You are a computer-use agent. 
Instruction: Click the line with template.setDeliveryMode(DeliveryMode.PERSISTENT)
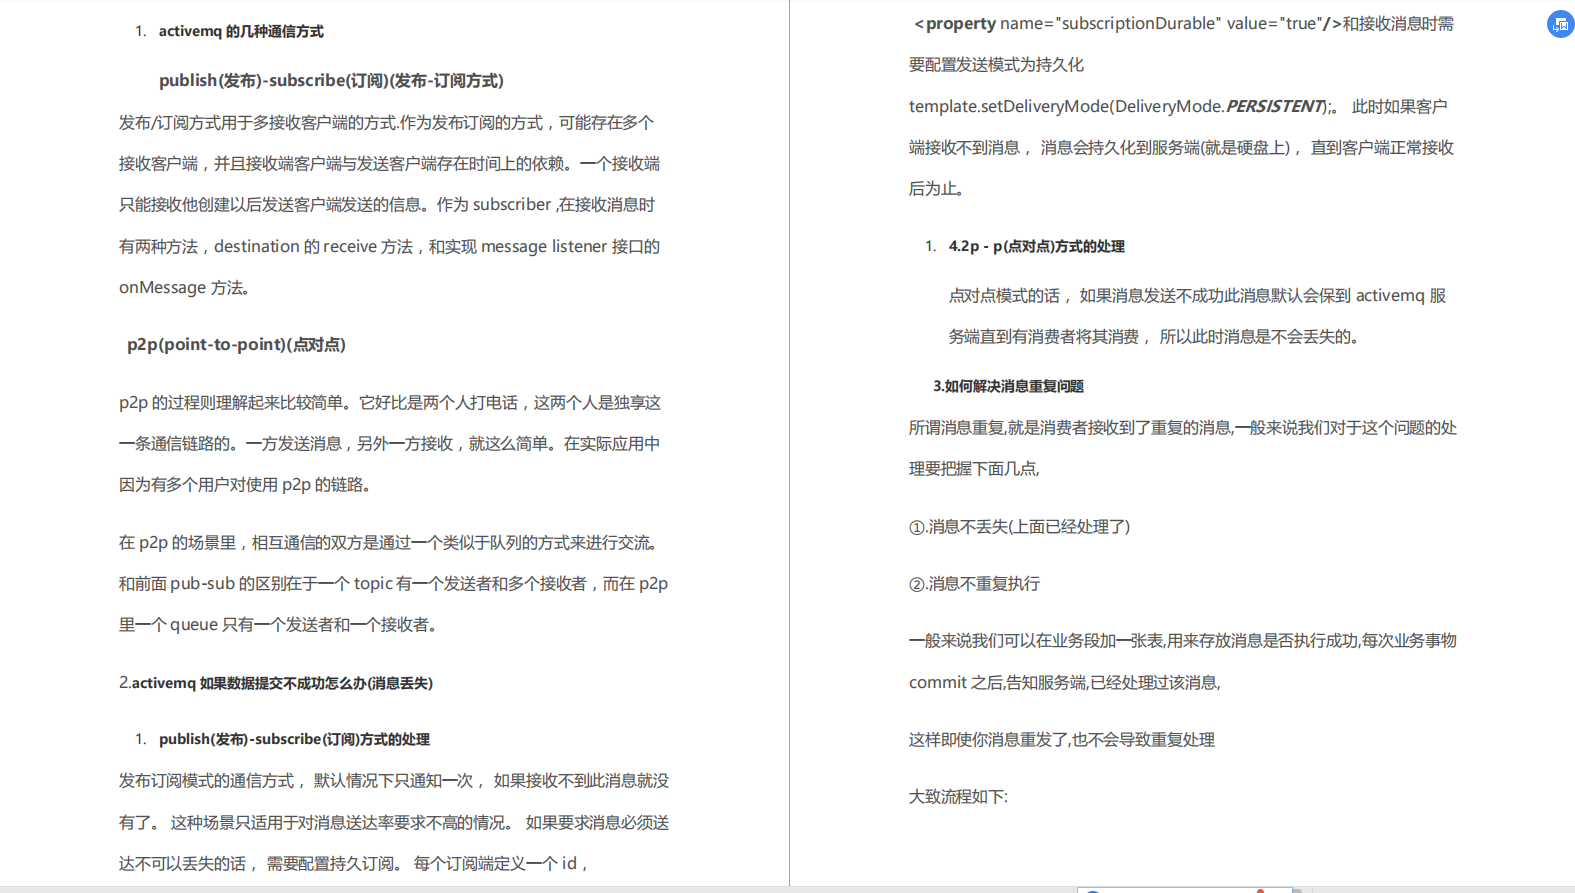1178,106
